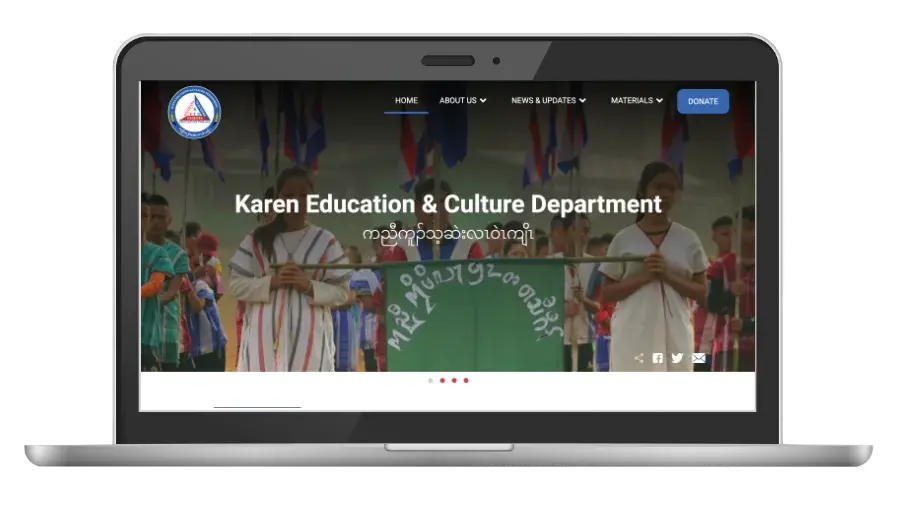Image resolution: width=900 pixels, height=506 pixels.
Task: Open the MATERIALS menu
Action: click(x=637, y=100)
